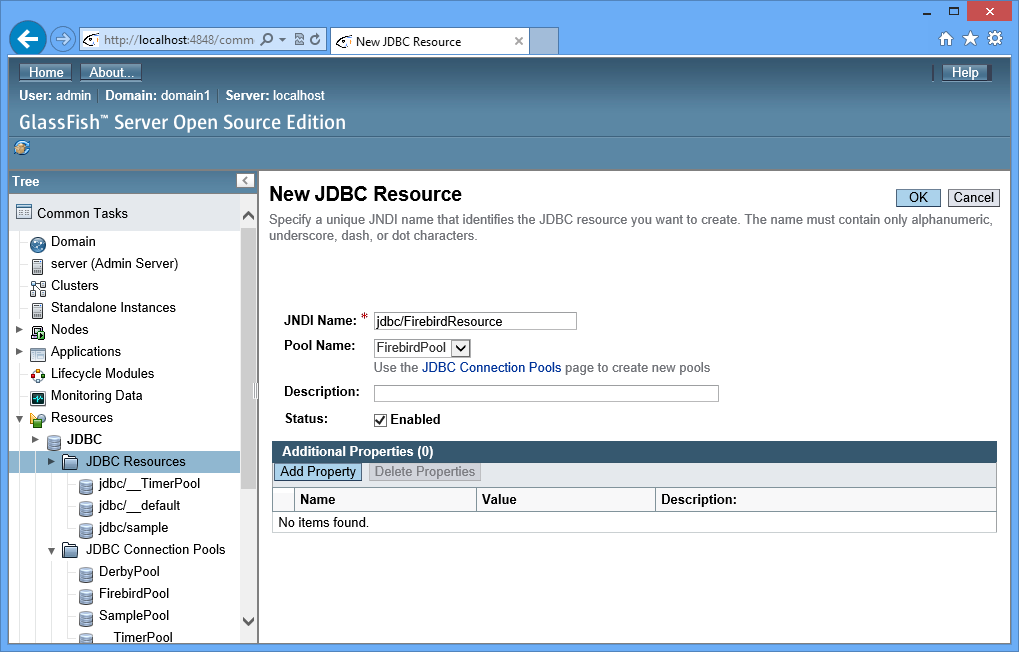
Task: Click the Nodes icon in tree
Action: (x=38, y=332)
